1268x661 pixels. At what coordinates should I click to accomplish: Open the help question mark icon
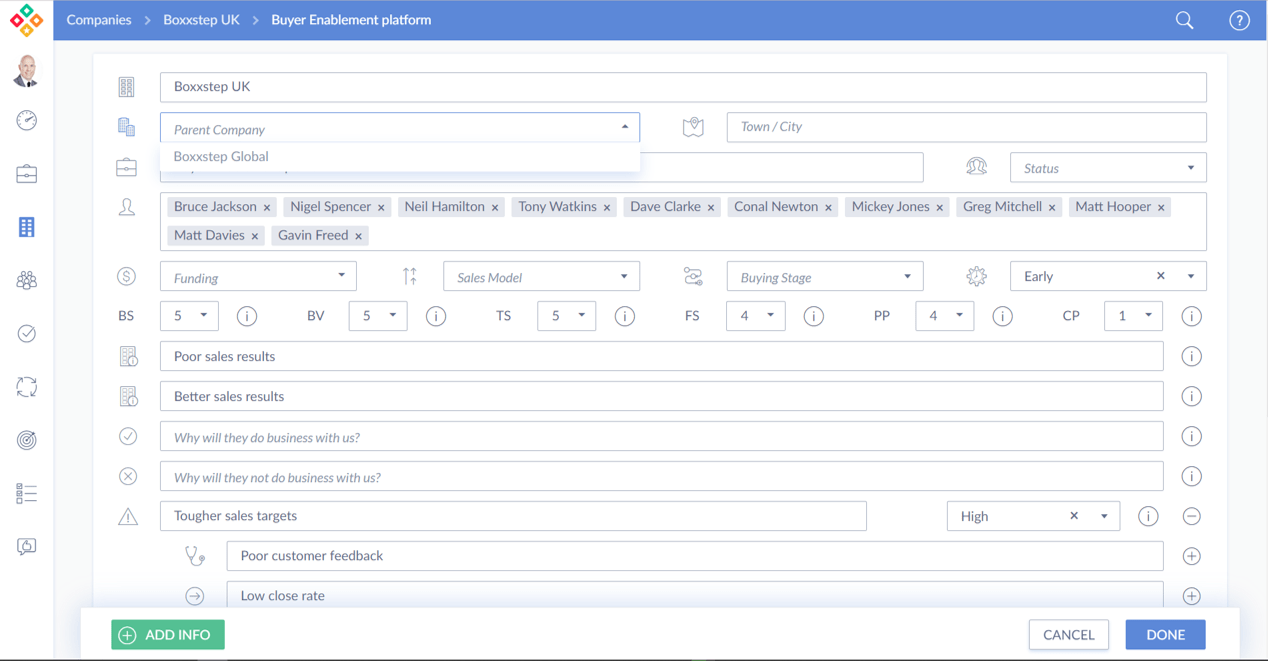click(x=1239, y=20)
